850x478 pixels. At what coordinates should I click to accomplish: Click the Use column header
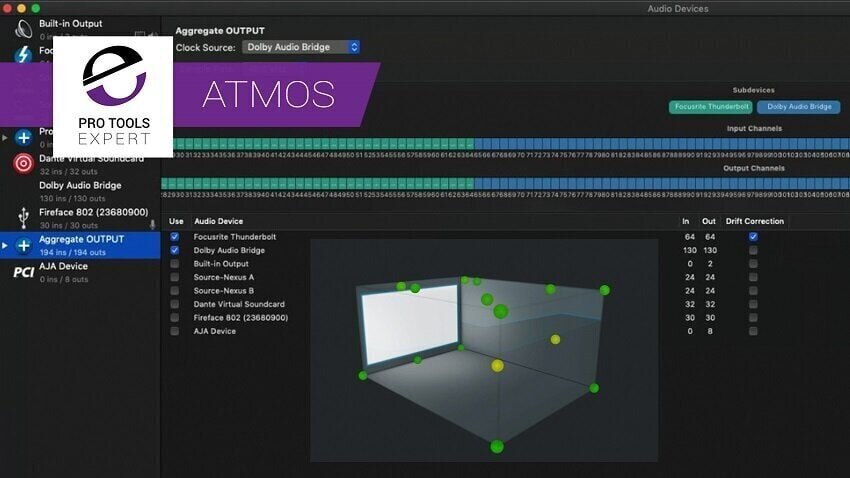[176, 221]
